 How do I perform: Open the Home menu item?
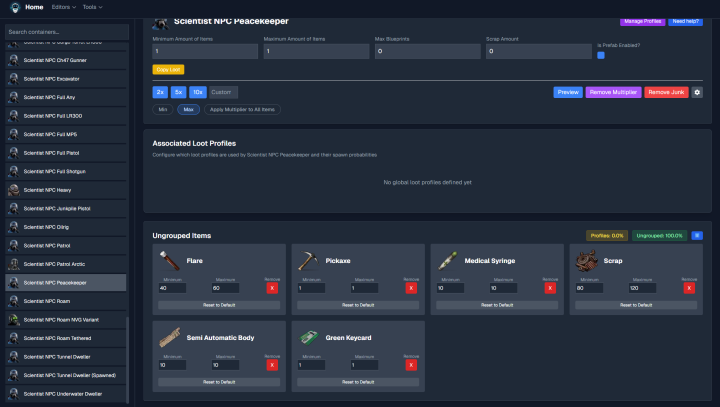tap(34, 7)
